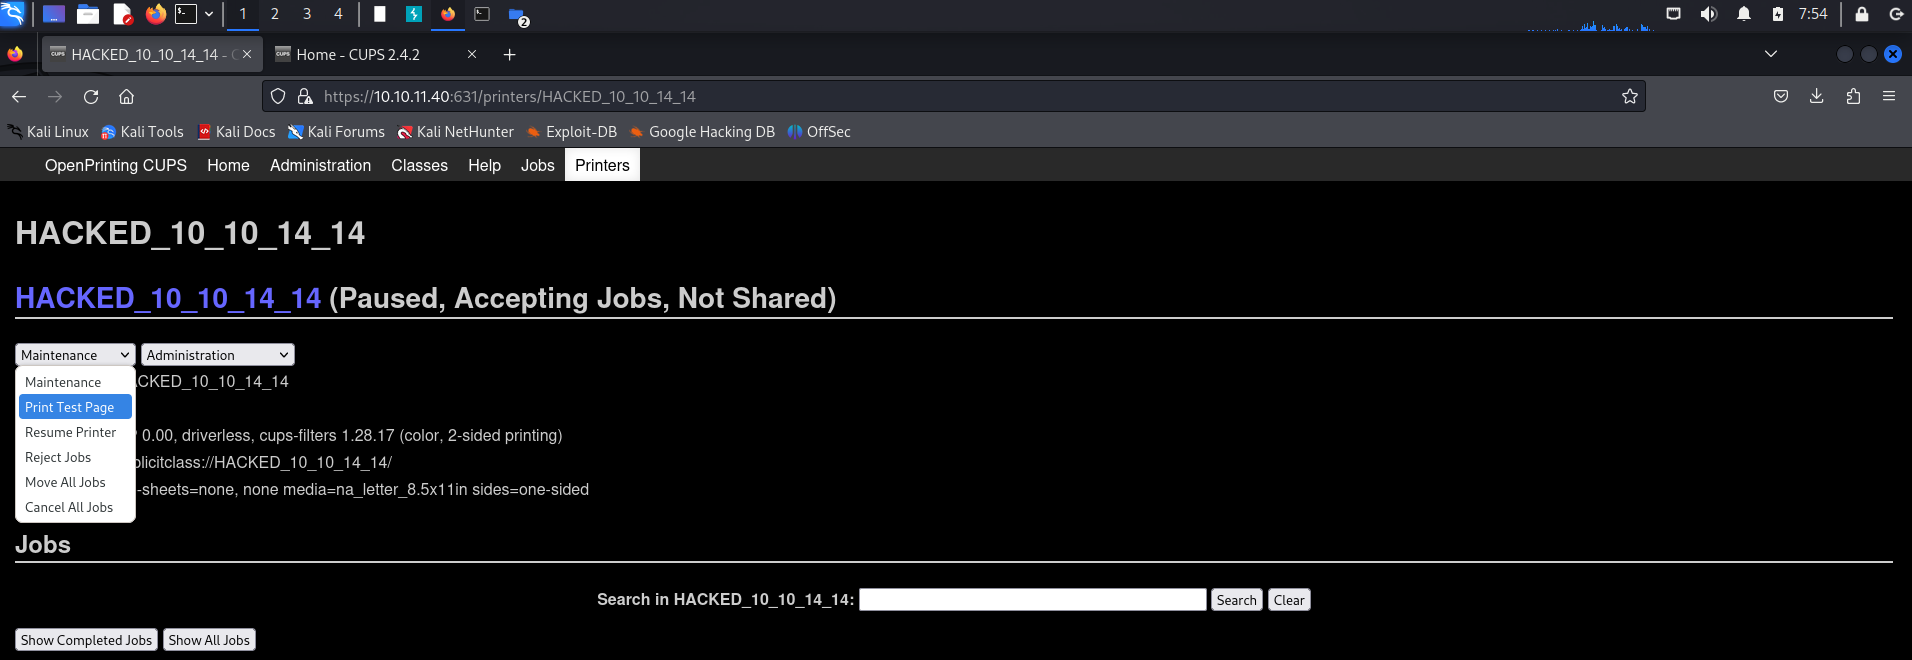Open the Firefox hamburger menu

(1889, 96)
